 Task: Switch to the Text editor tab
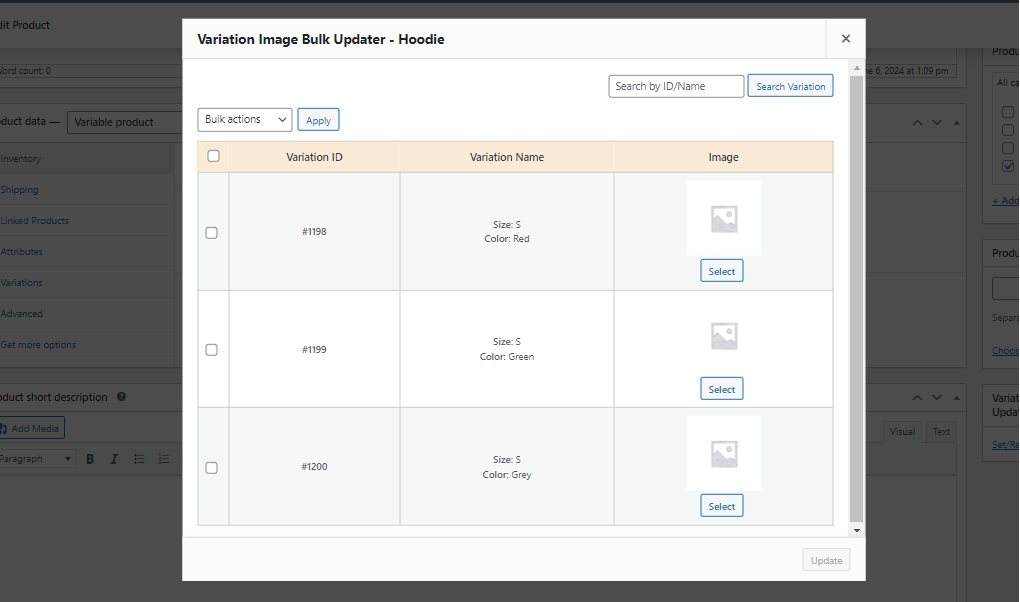coord(940,431)
